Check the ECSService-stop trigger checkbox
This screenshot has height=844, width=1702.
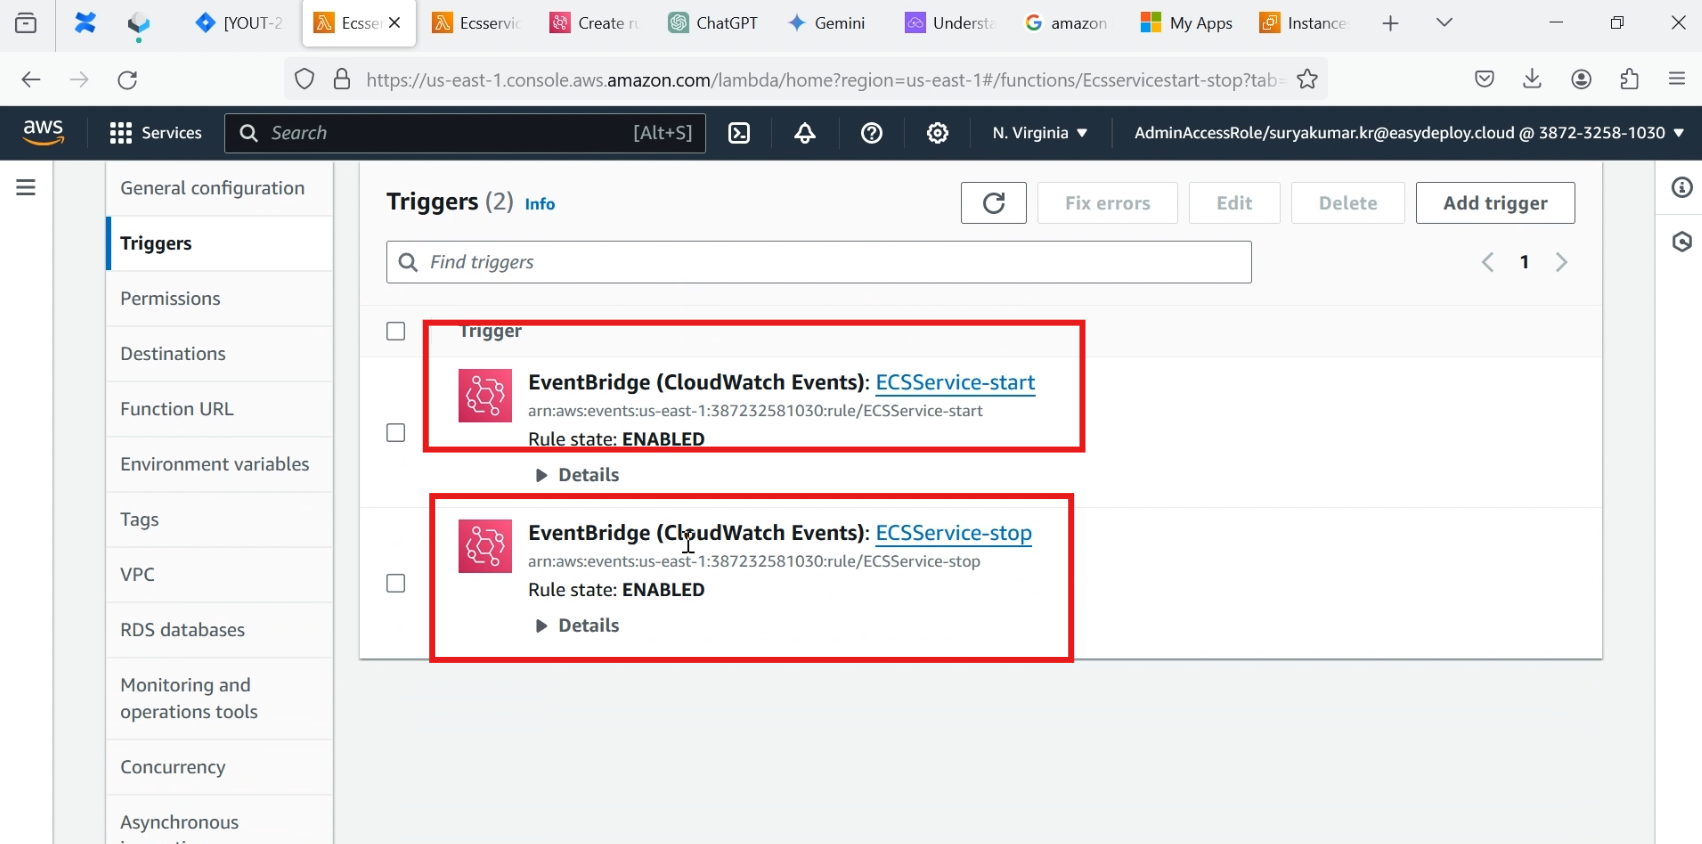[396, 583]
